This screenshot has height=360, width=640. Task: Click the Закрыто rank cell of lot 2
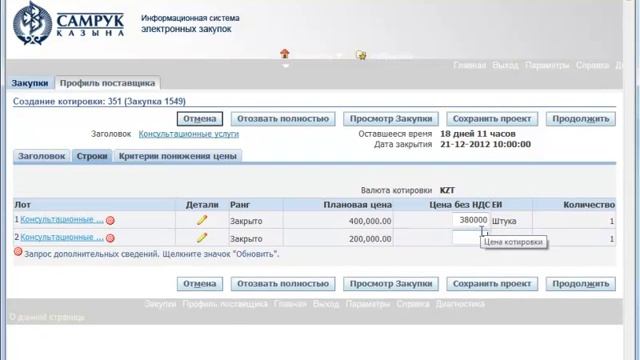pyautogui.click(x=246, y=239)
